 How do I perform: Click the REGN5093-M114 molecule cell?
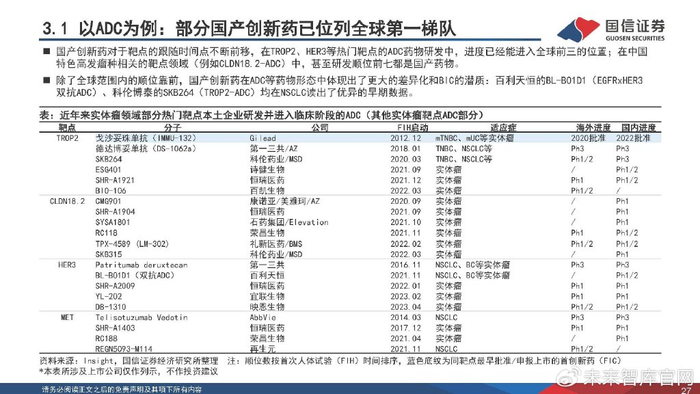(x=124, y=349)
